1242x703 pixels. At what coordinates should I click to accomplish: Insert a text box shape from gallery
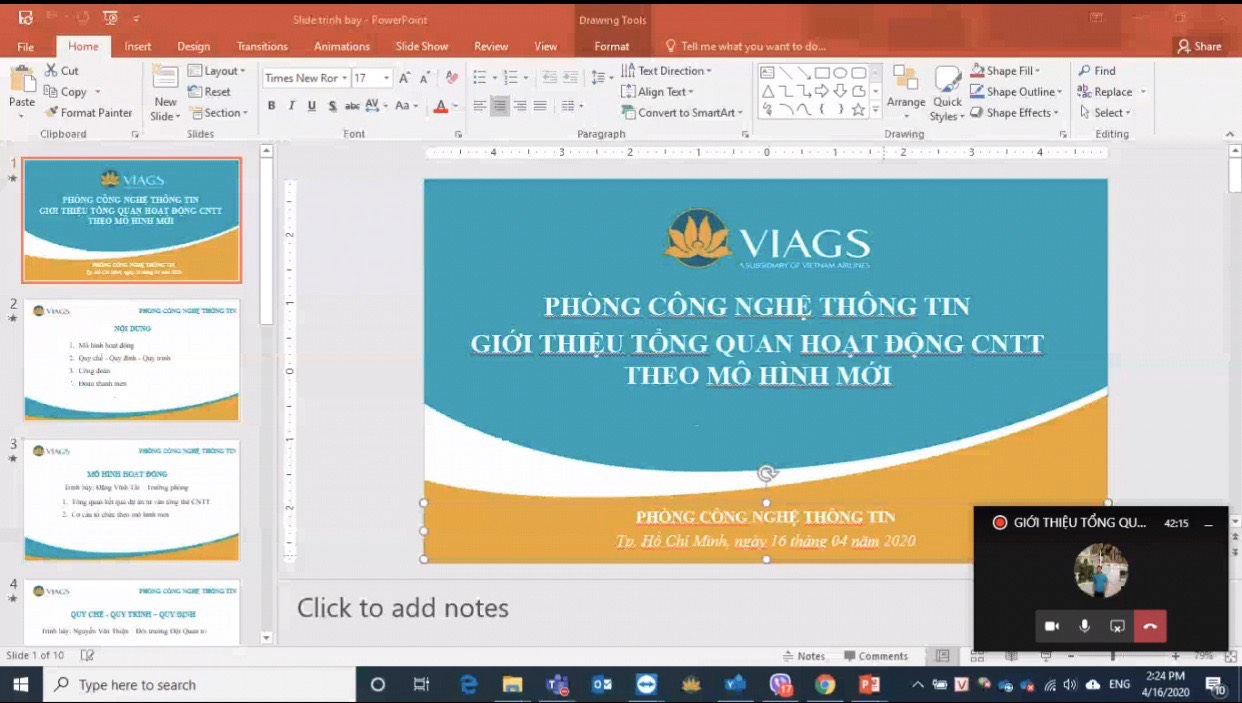767,73
